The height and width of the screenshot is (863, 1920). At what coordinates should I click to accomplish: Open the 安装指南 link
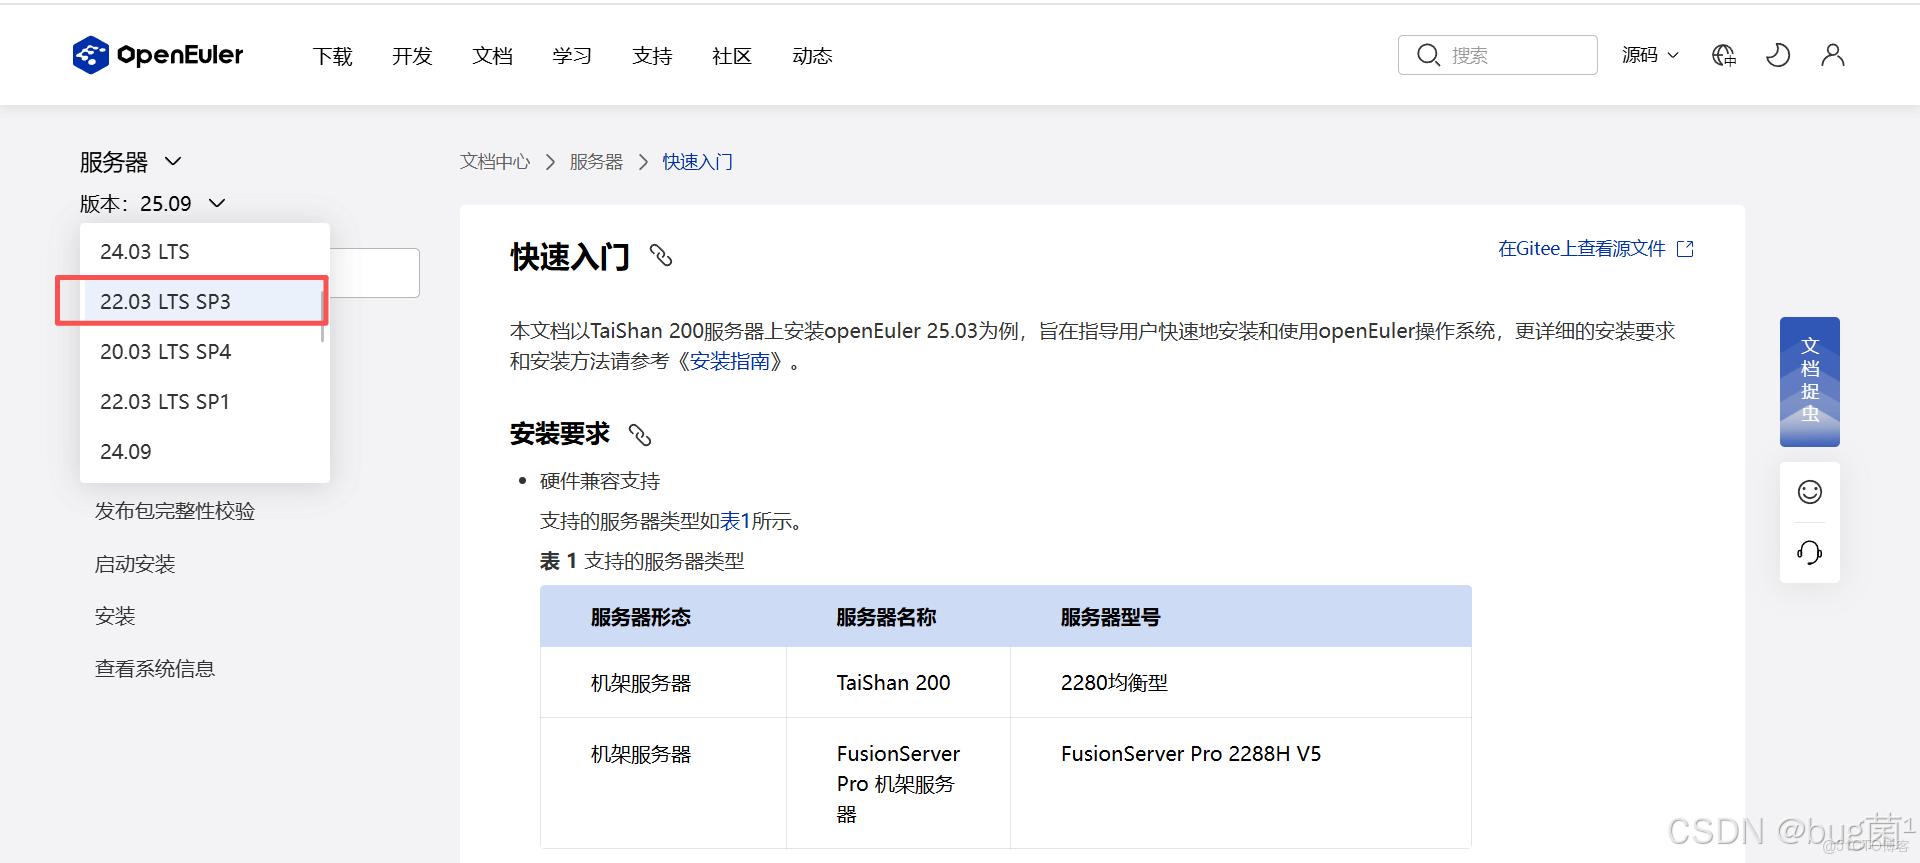[x=730, y=361]
